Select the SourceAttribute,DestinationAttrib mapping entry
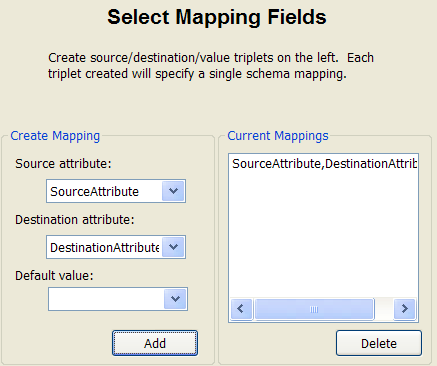This screenshot has width=437, height=366. tap(324, 164)
